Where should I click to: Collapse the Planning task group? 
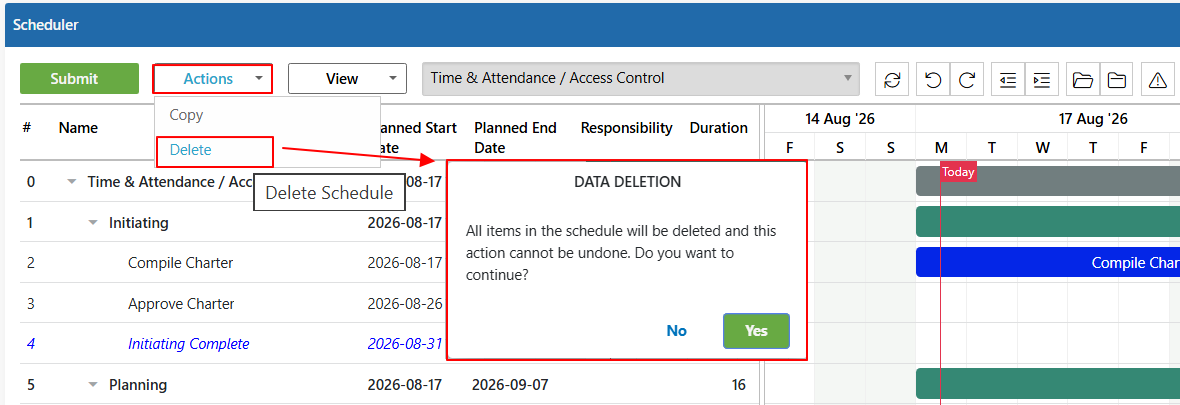tap(93, 385)
